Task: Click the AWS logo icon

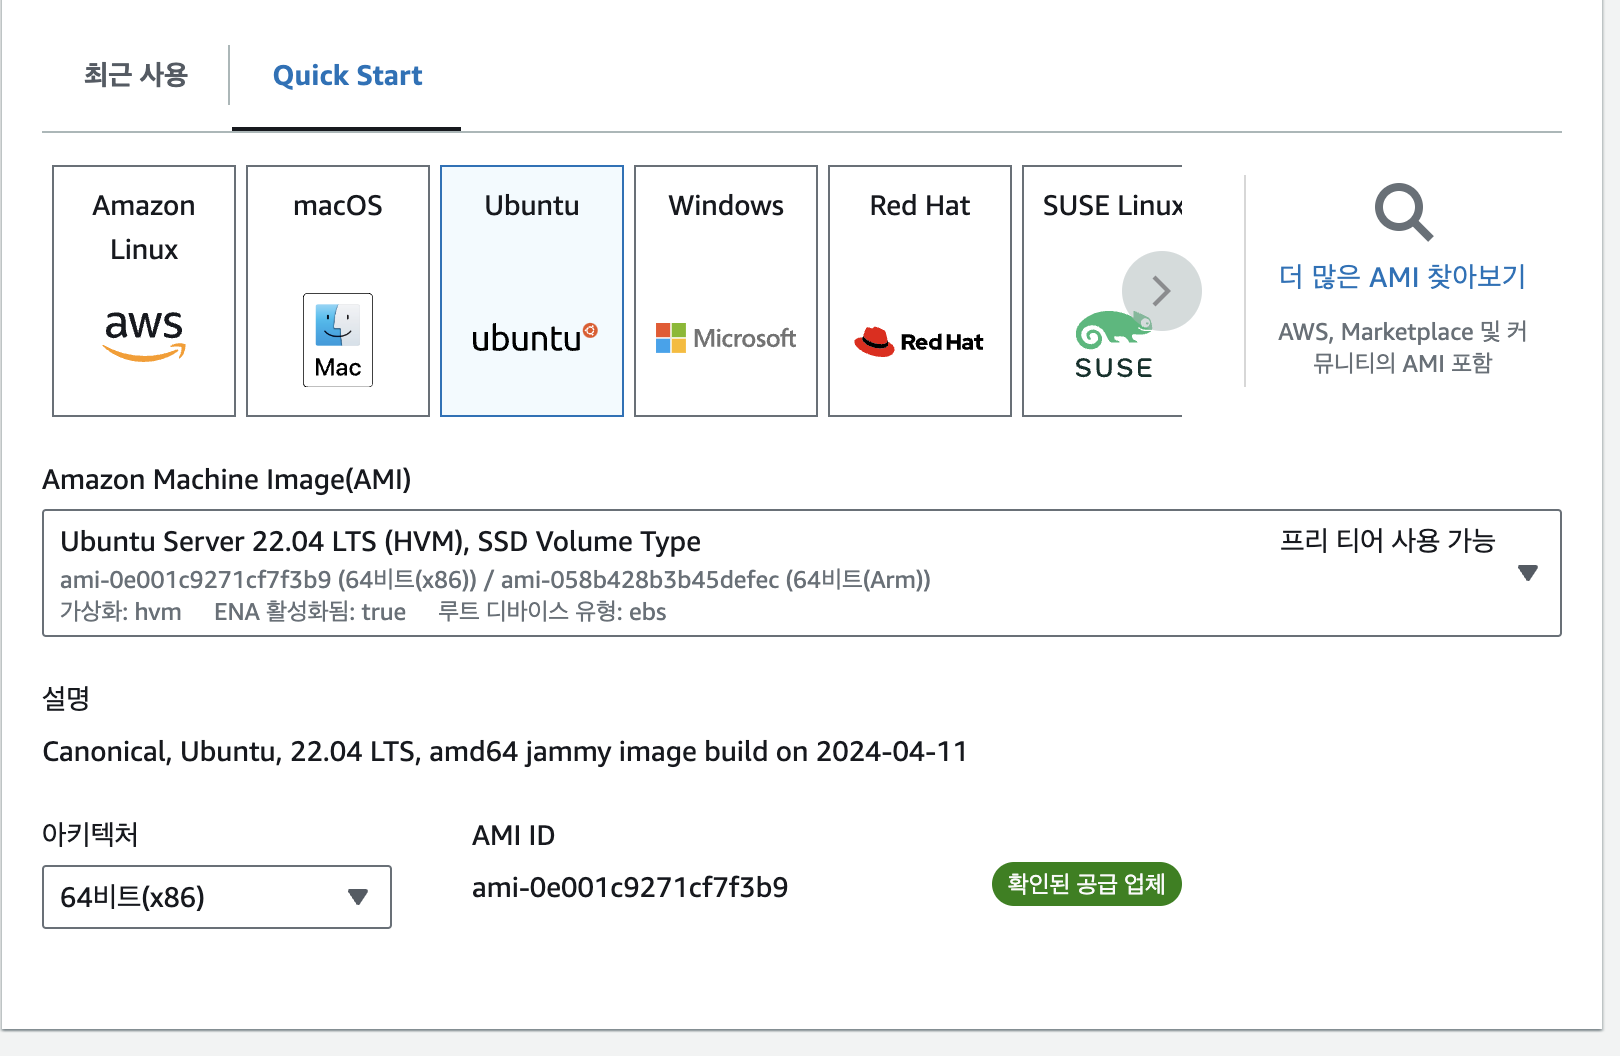Action: coord(144,334)
